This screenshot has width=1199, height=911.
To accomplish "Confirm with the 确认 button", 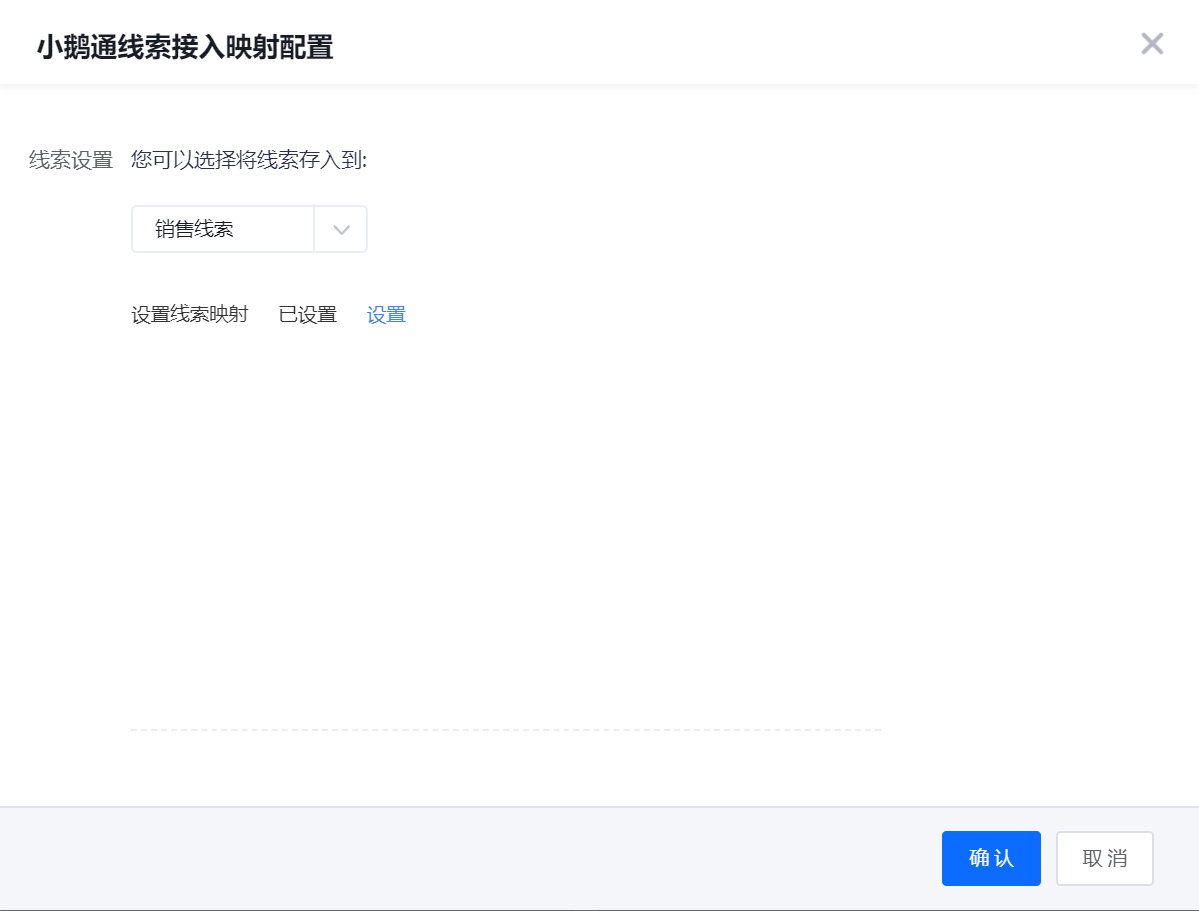I will click(x=991, y=858).
